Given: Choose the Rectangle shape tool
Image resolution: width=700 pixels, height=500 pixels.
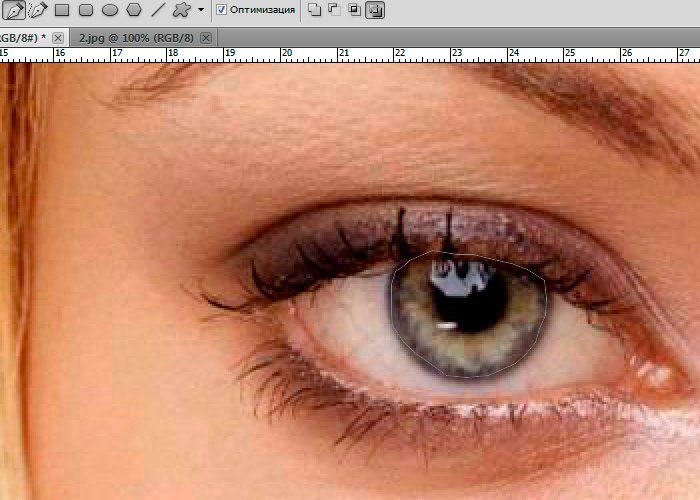Looking at the screenshot, I should coord(62,10).
